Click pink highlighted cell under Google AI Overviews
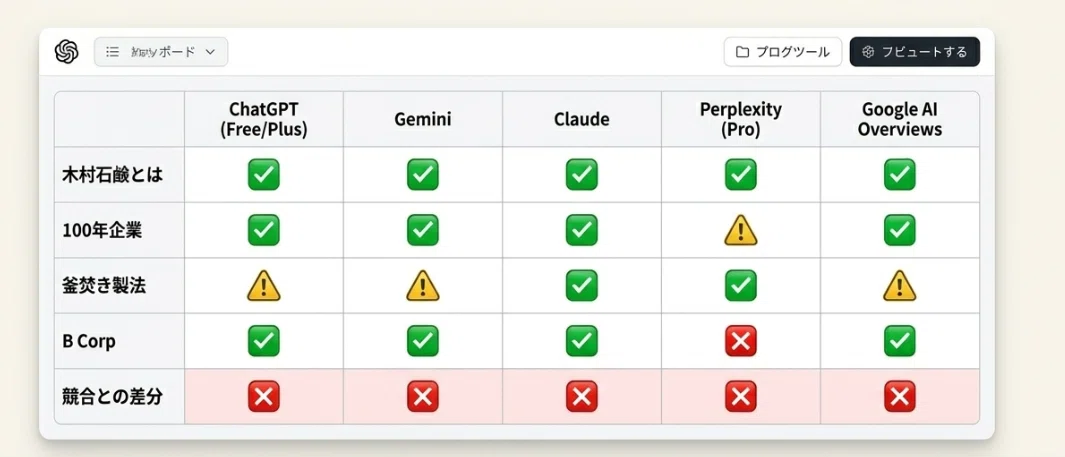 [x=899, y=397]
